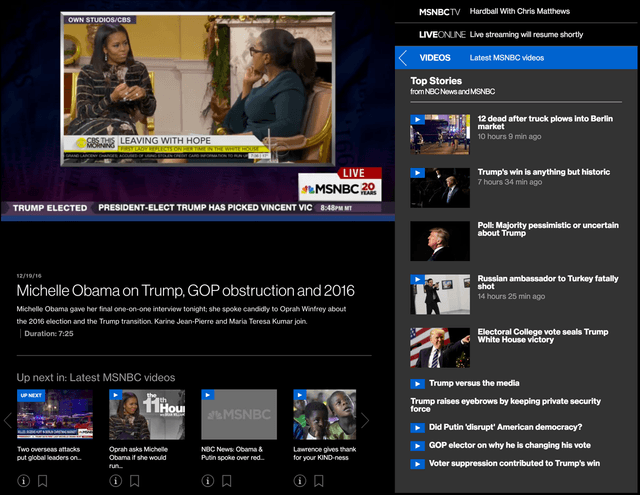Click play badge on Russian ambassador thumbnail
The width and height of the screenshot is (640, 495).
pos(417,279)
